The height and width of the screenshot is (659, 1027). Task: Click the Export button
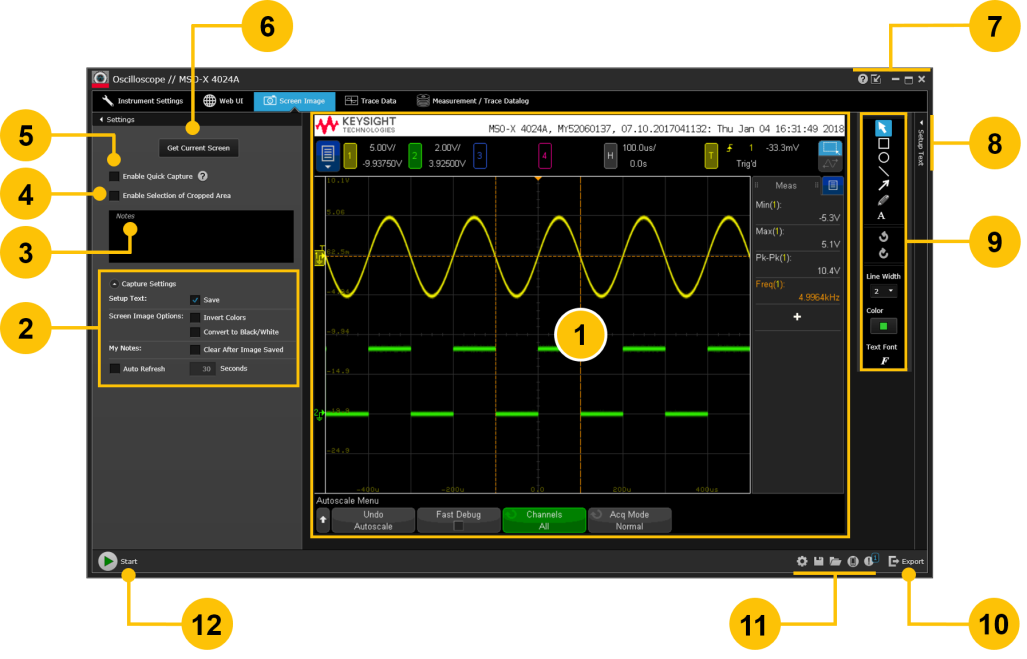click(907, 562)
